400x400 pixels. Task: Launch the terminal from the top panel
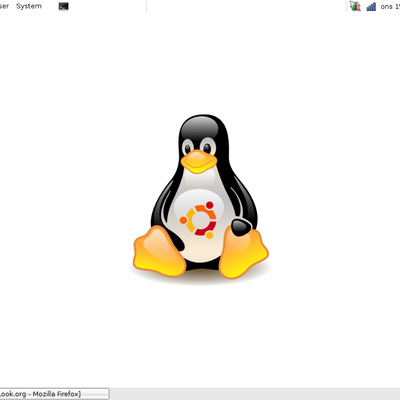click(63, 6)
